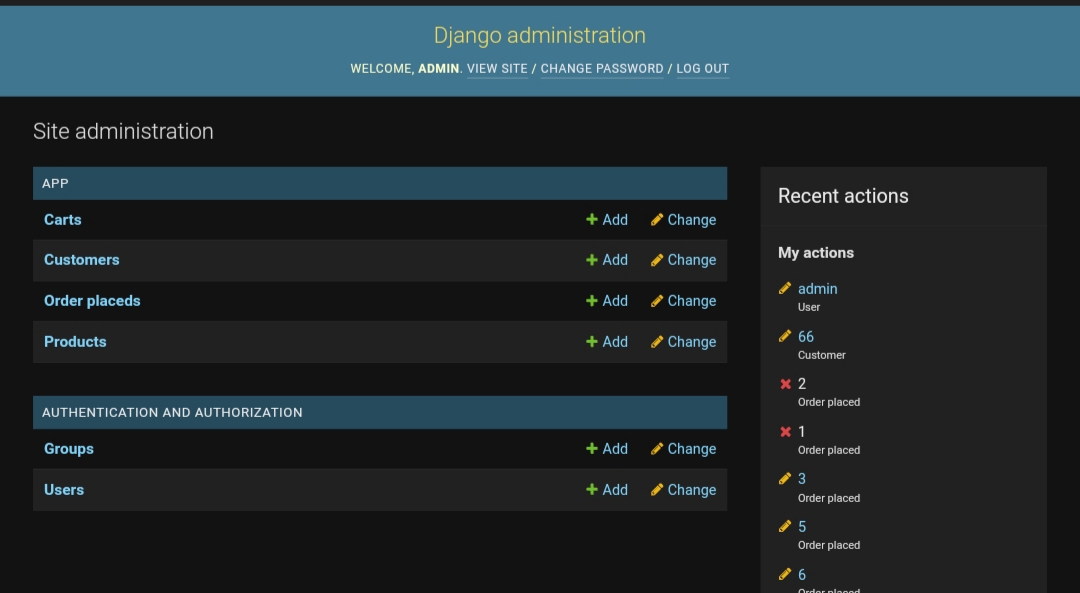Add a new Group
The height and width of the screenshot is (593, 1080).
point(607,448)
